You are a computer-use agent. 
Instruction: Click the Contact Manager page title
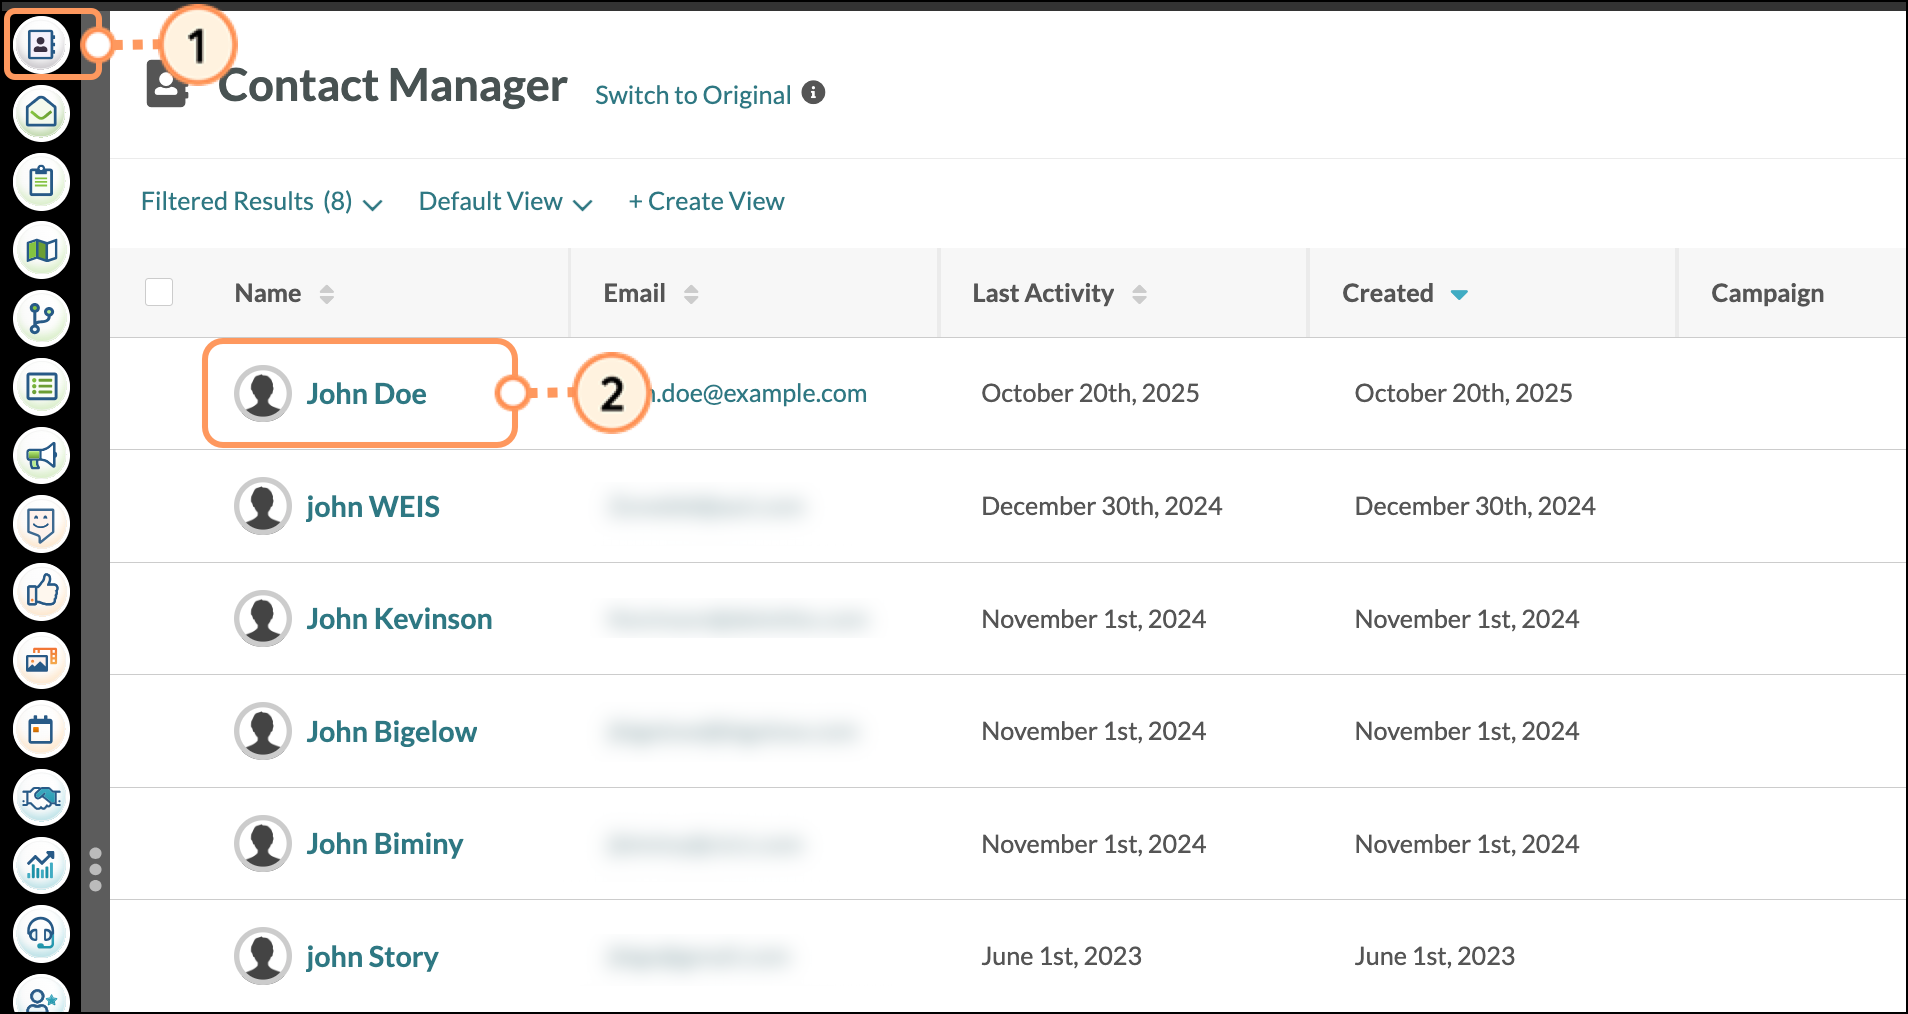pyautogui.click(x=392, y=86)
